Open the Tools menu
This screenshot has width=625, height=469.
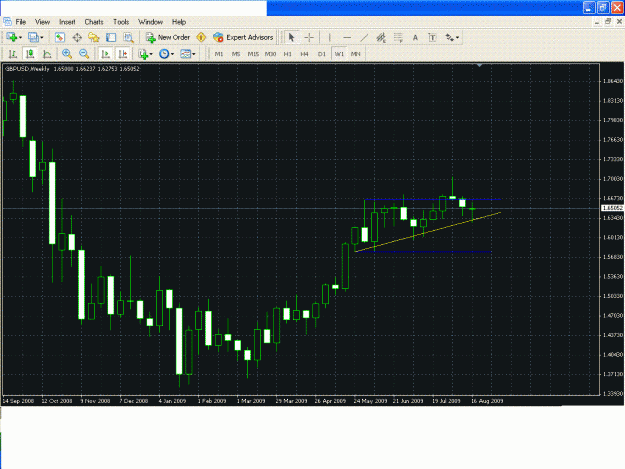point(121,22)
